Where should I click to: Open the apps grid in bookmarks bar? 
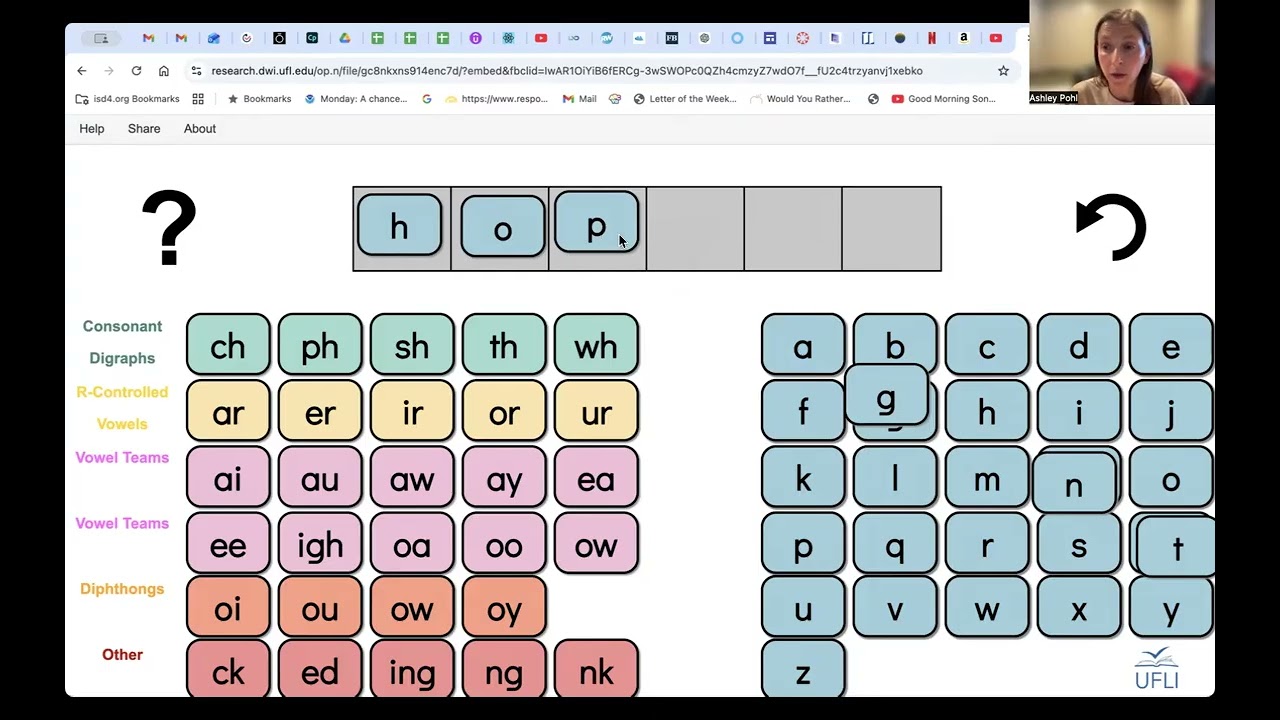click(x=198, y=99)
